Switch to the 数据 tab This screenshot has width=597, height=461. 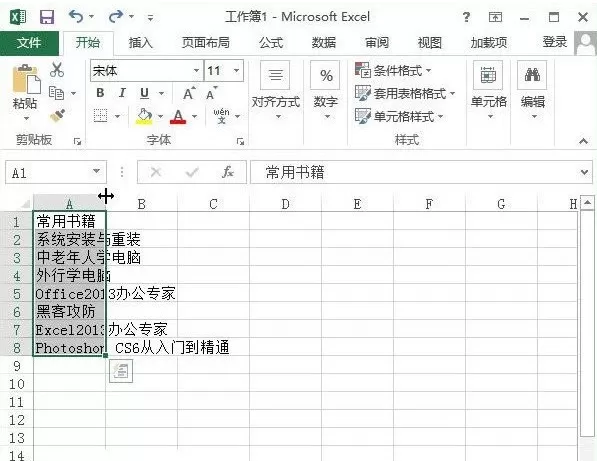(324, 43)
